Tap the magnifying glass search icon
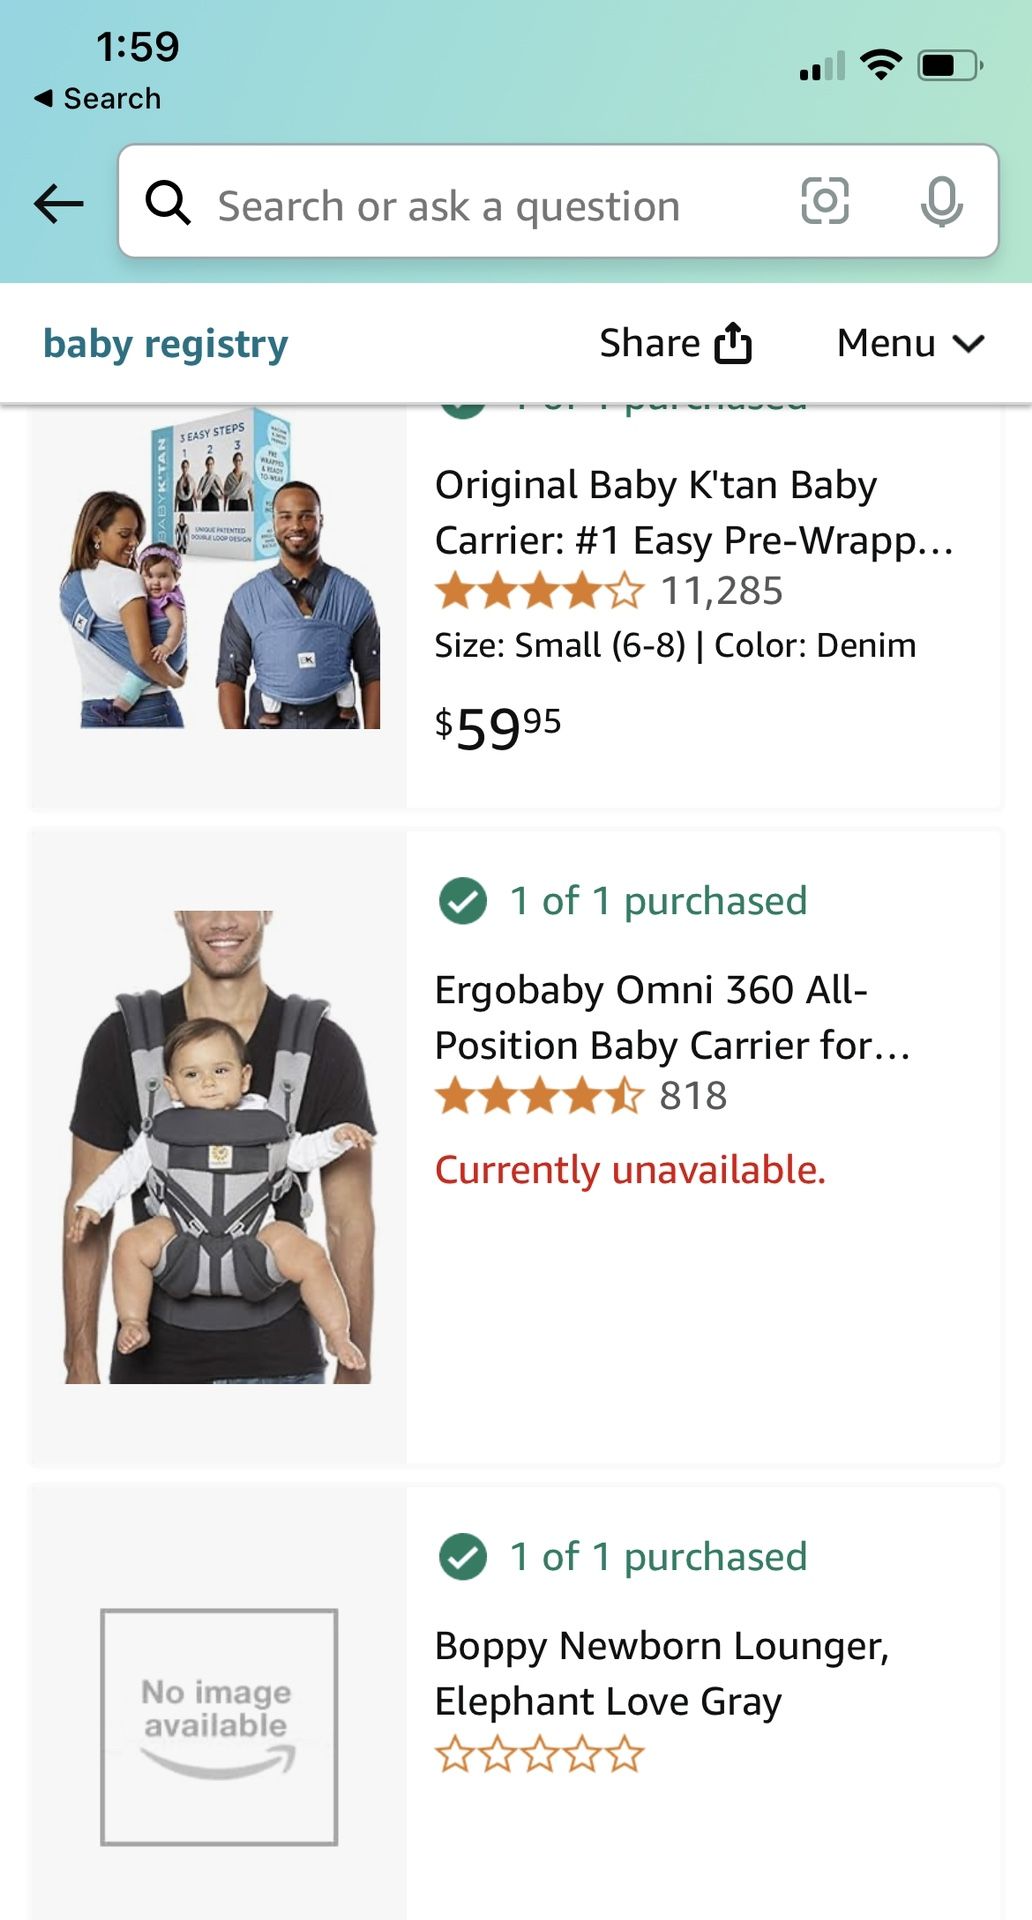Screen dimensions: 1032x1920 (x=168, y=204)
